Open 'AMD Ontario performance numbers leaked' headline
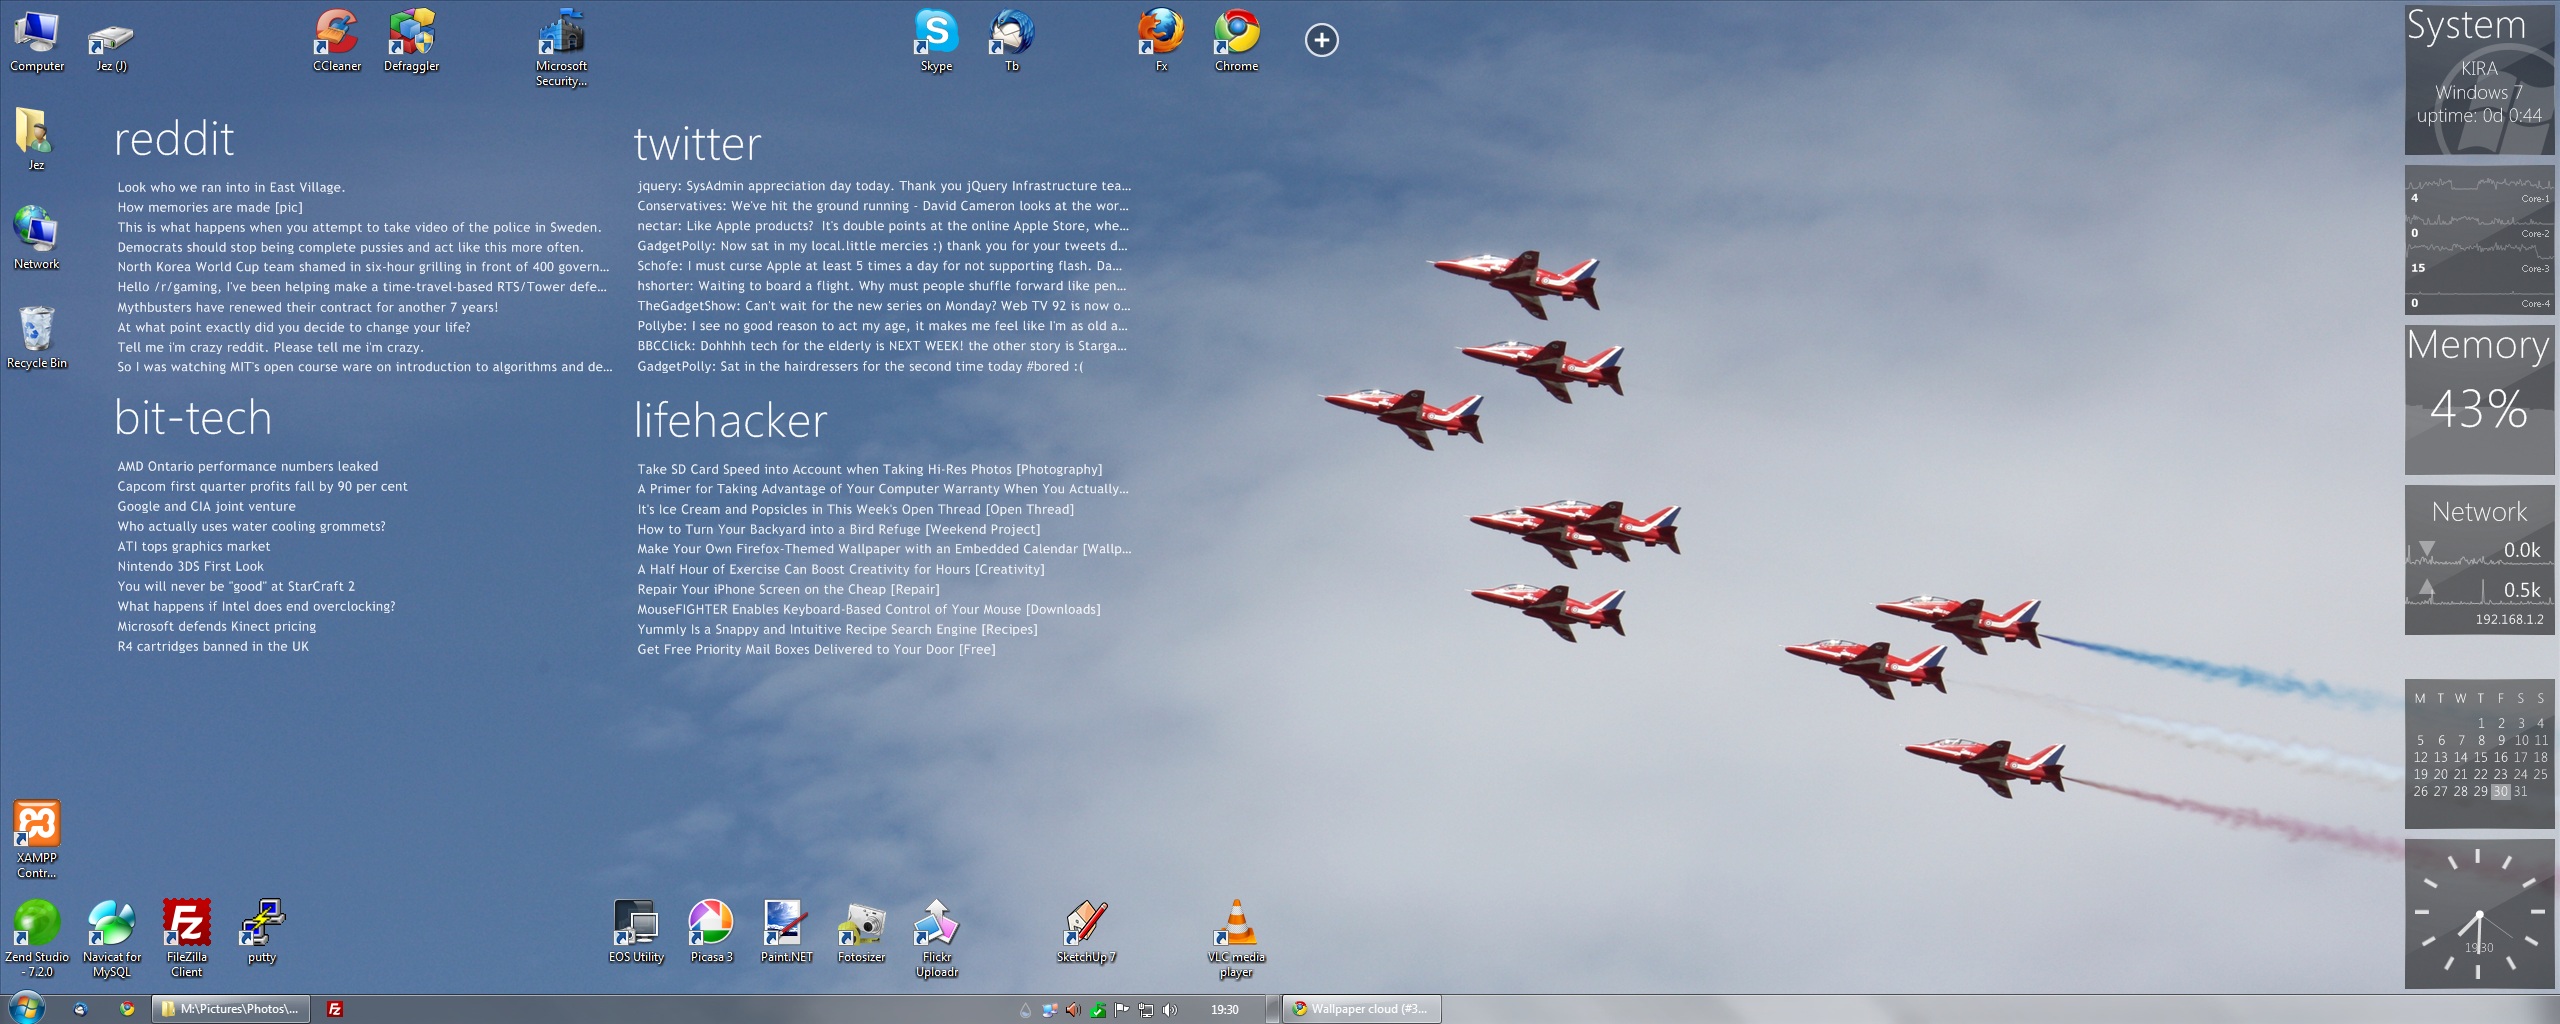Viewport: 2560px width, 1024px height. tap(247, 466)
